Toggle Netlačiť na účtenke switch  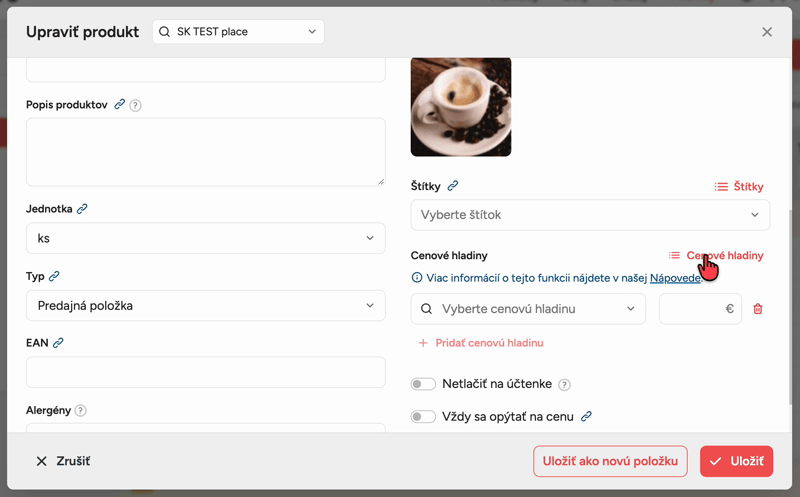pyautogui.click(x=423, y=384)
